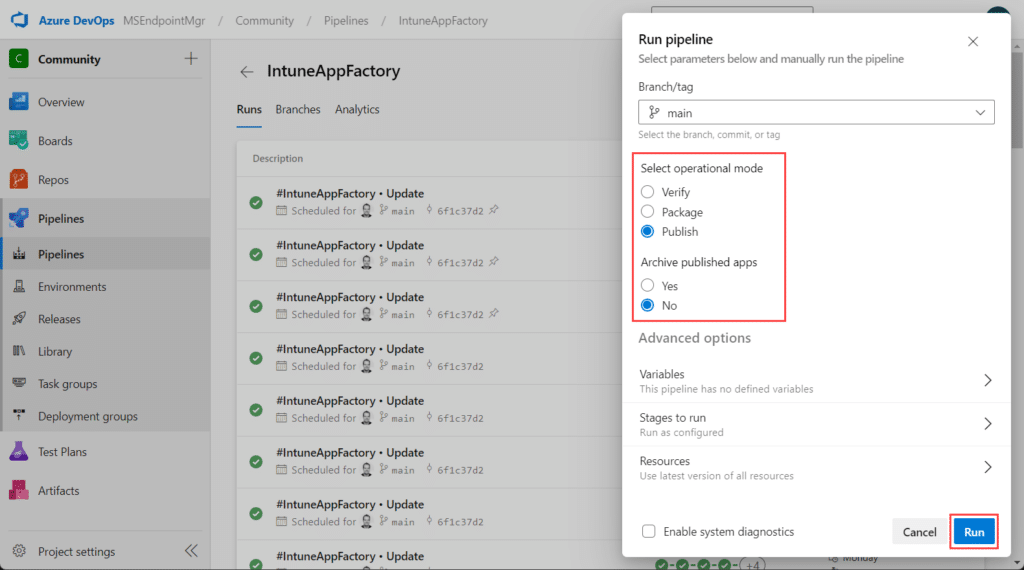Click the Releases rocket icon

tap(19, 319)
